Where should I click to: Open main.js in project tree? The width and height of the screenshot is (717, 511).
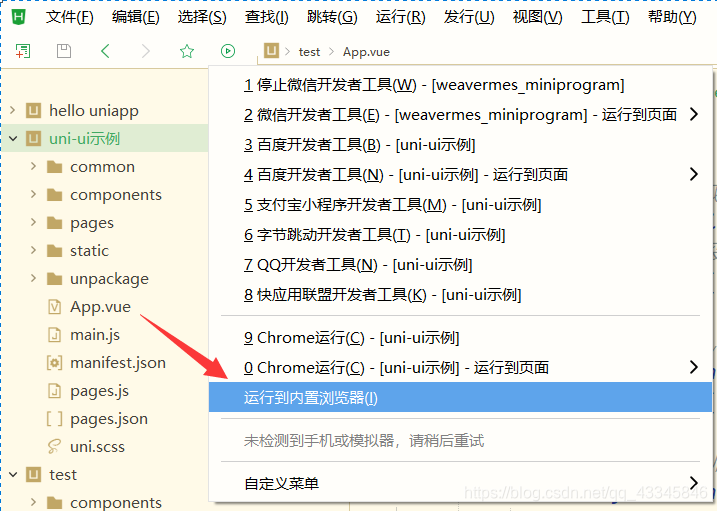point(95,335)
